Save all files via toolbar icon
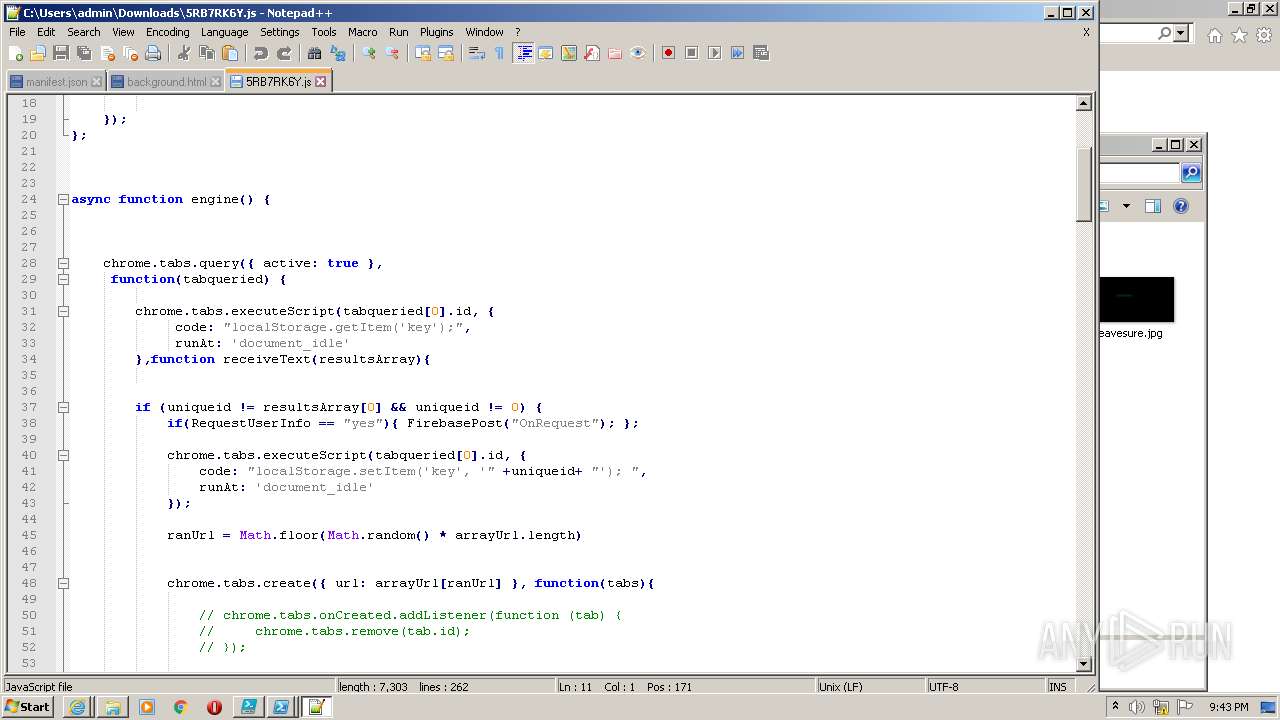The image size is (1280, 720). pyautogui.click(x=84, y=53)
